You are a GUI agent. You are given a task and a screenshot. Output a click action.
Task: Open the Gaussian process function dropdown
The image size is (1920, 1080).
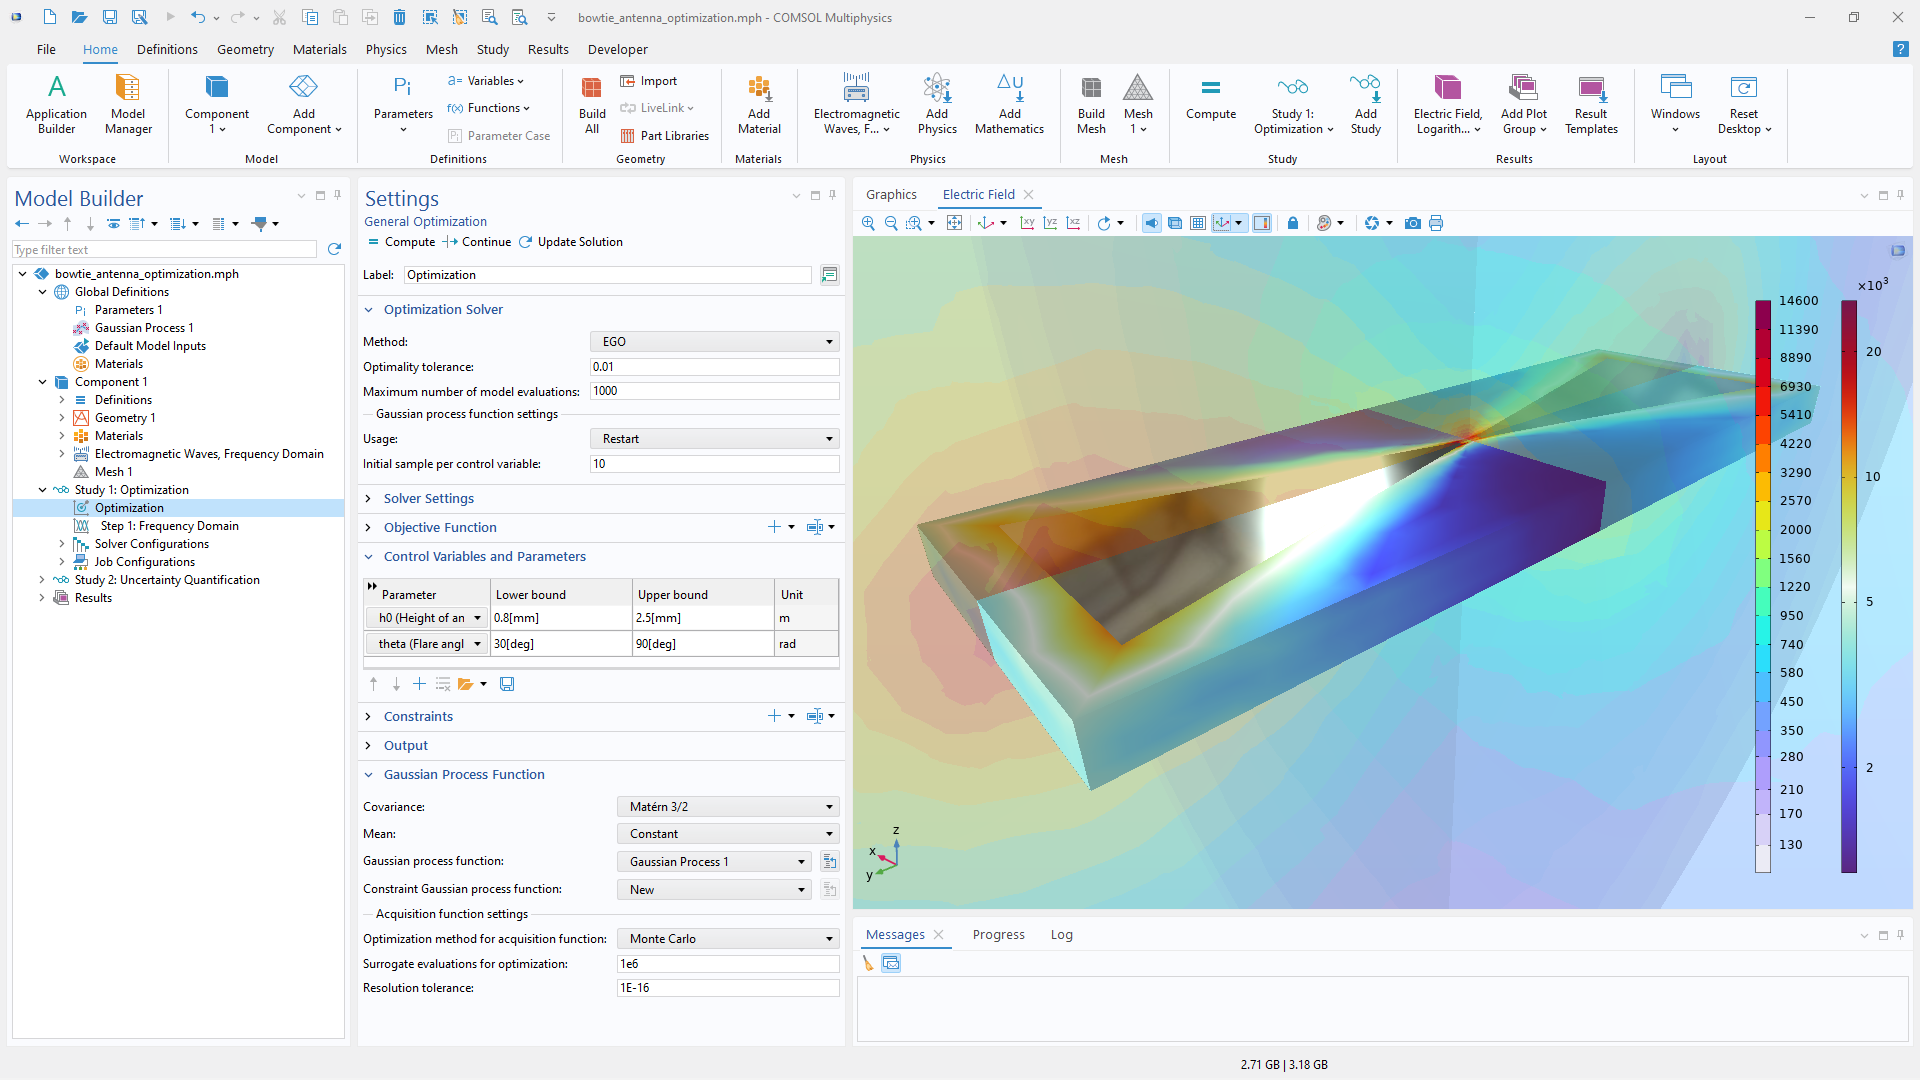click(x=714, y=862)
